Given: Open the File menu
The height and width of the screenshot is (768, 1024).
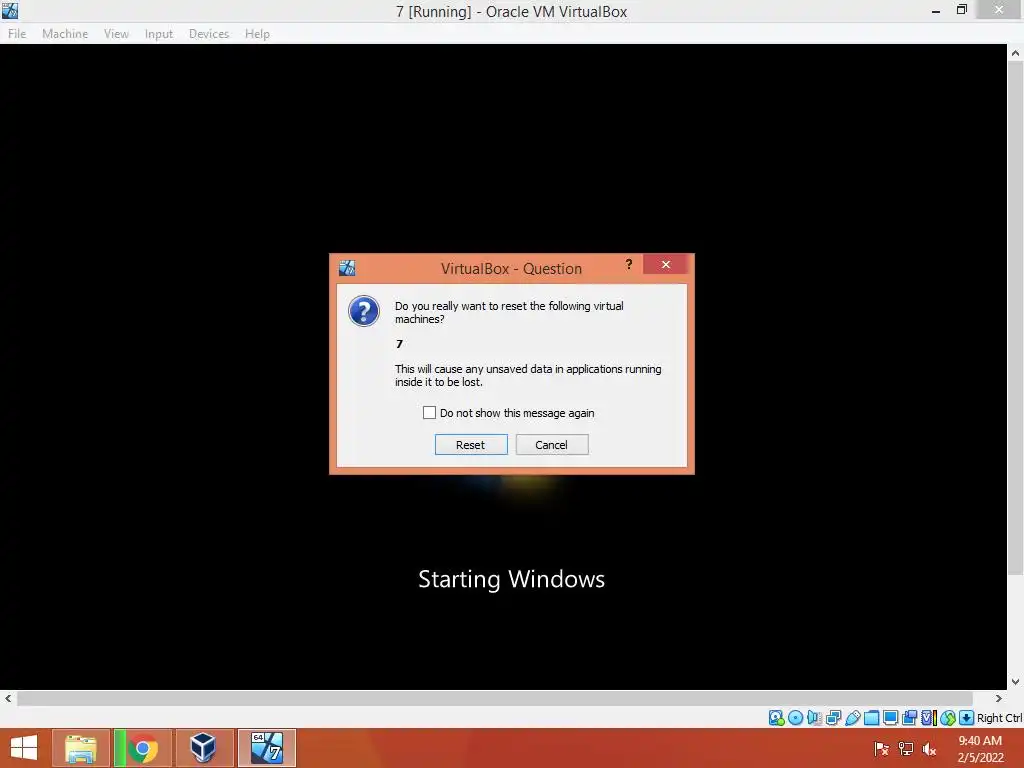Looking at the screenshot, I should [17, 34].
